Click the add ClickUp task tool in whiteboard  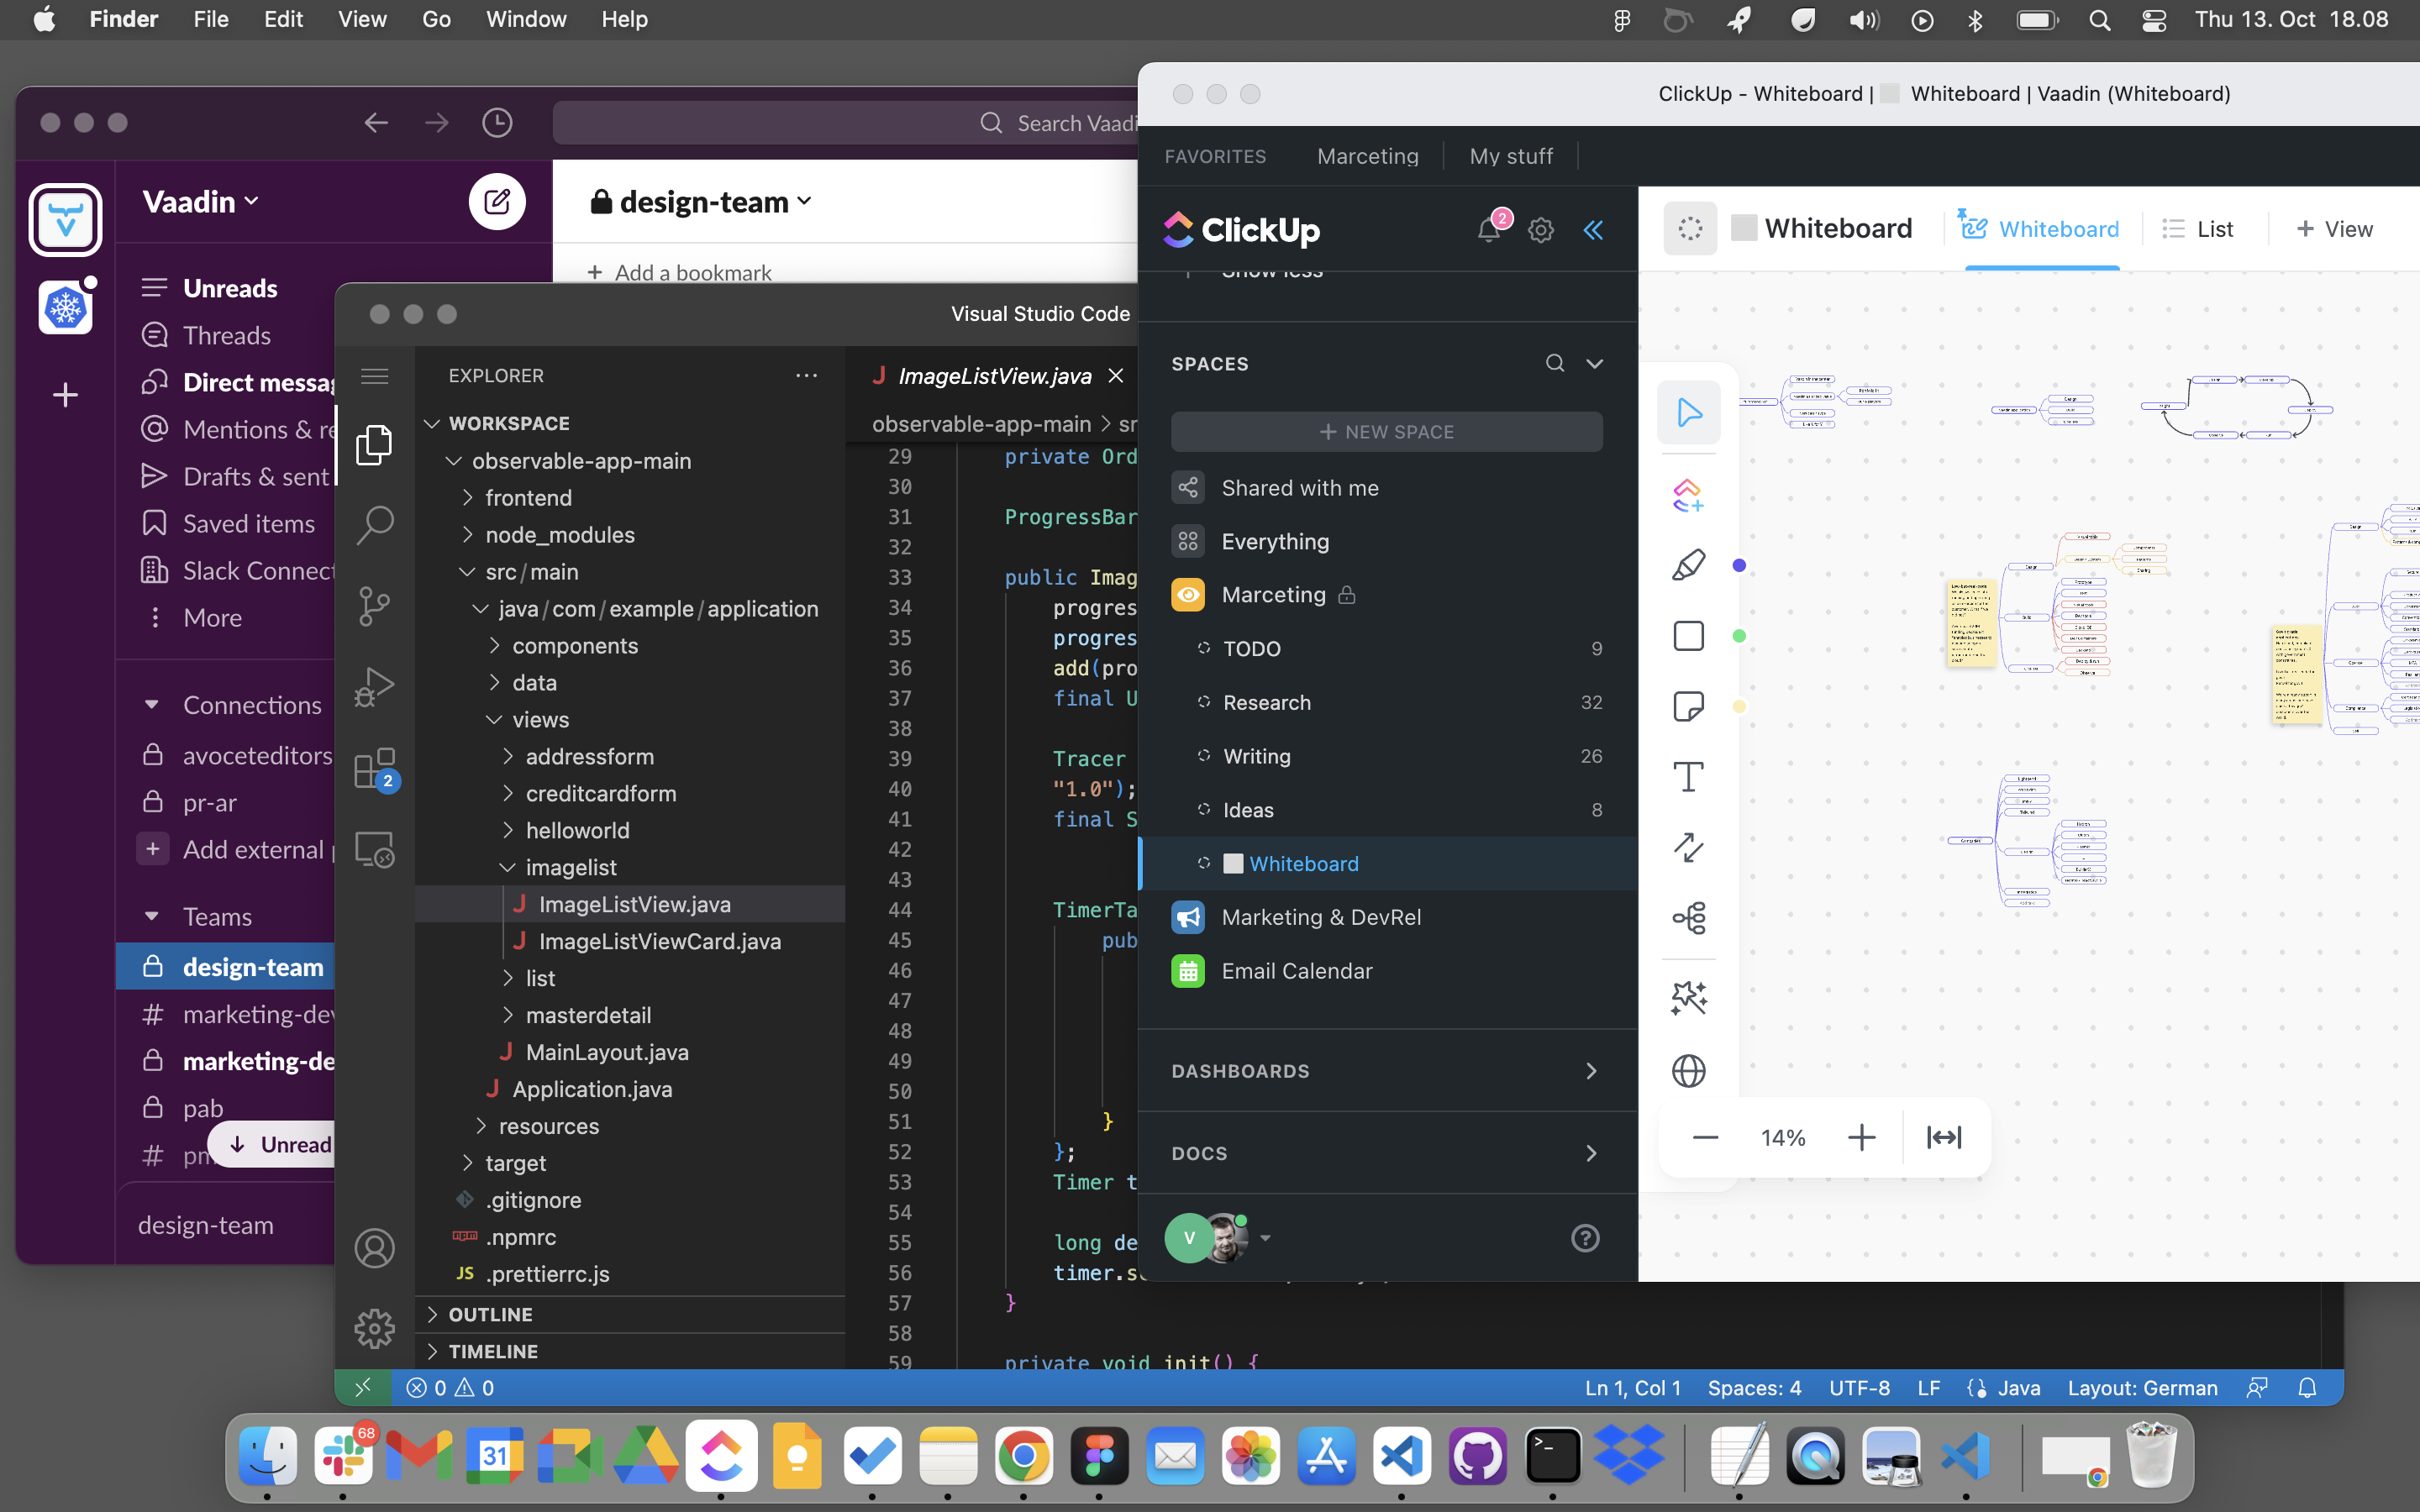click(1688, 494)
